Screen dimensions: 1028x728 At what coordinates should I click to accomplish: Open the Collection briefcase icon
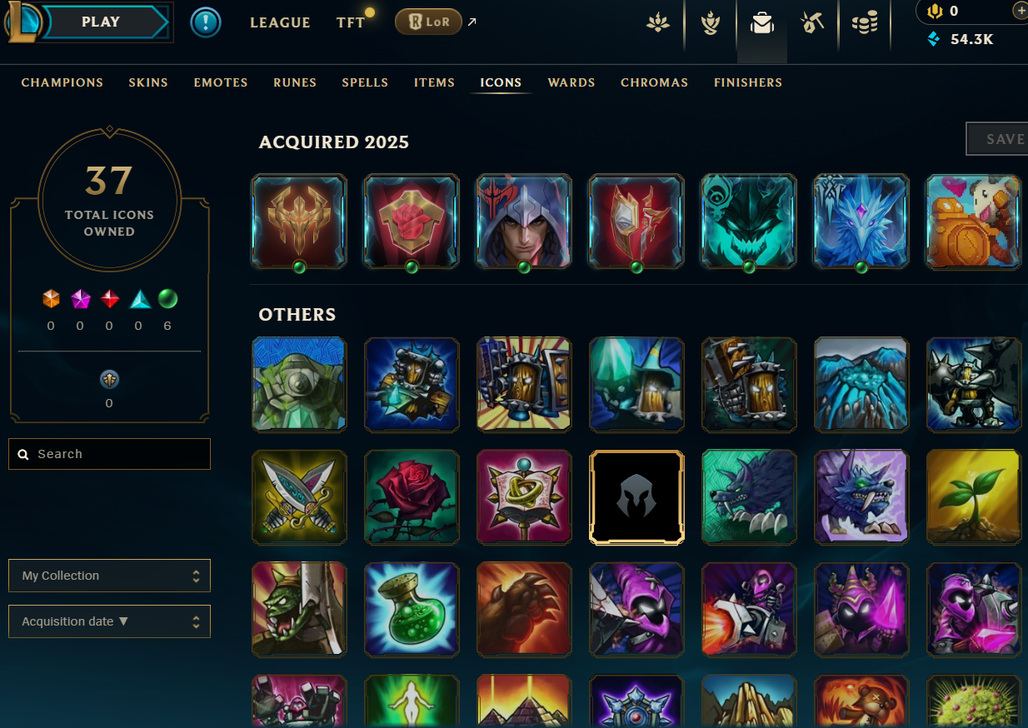pyautogui.click(x=762, y=24)
